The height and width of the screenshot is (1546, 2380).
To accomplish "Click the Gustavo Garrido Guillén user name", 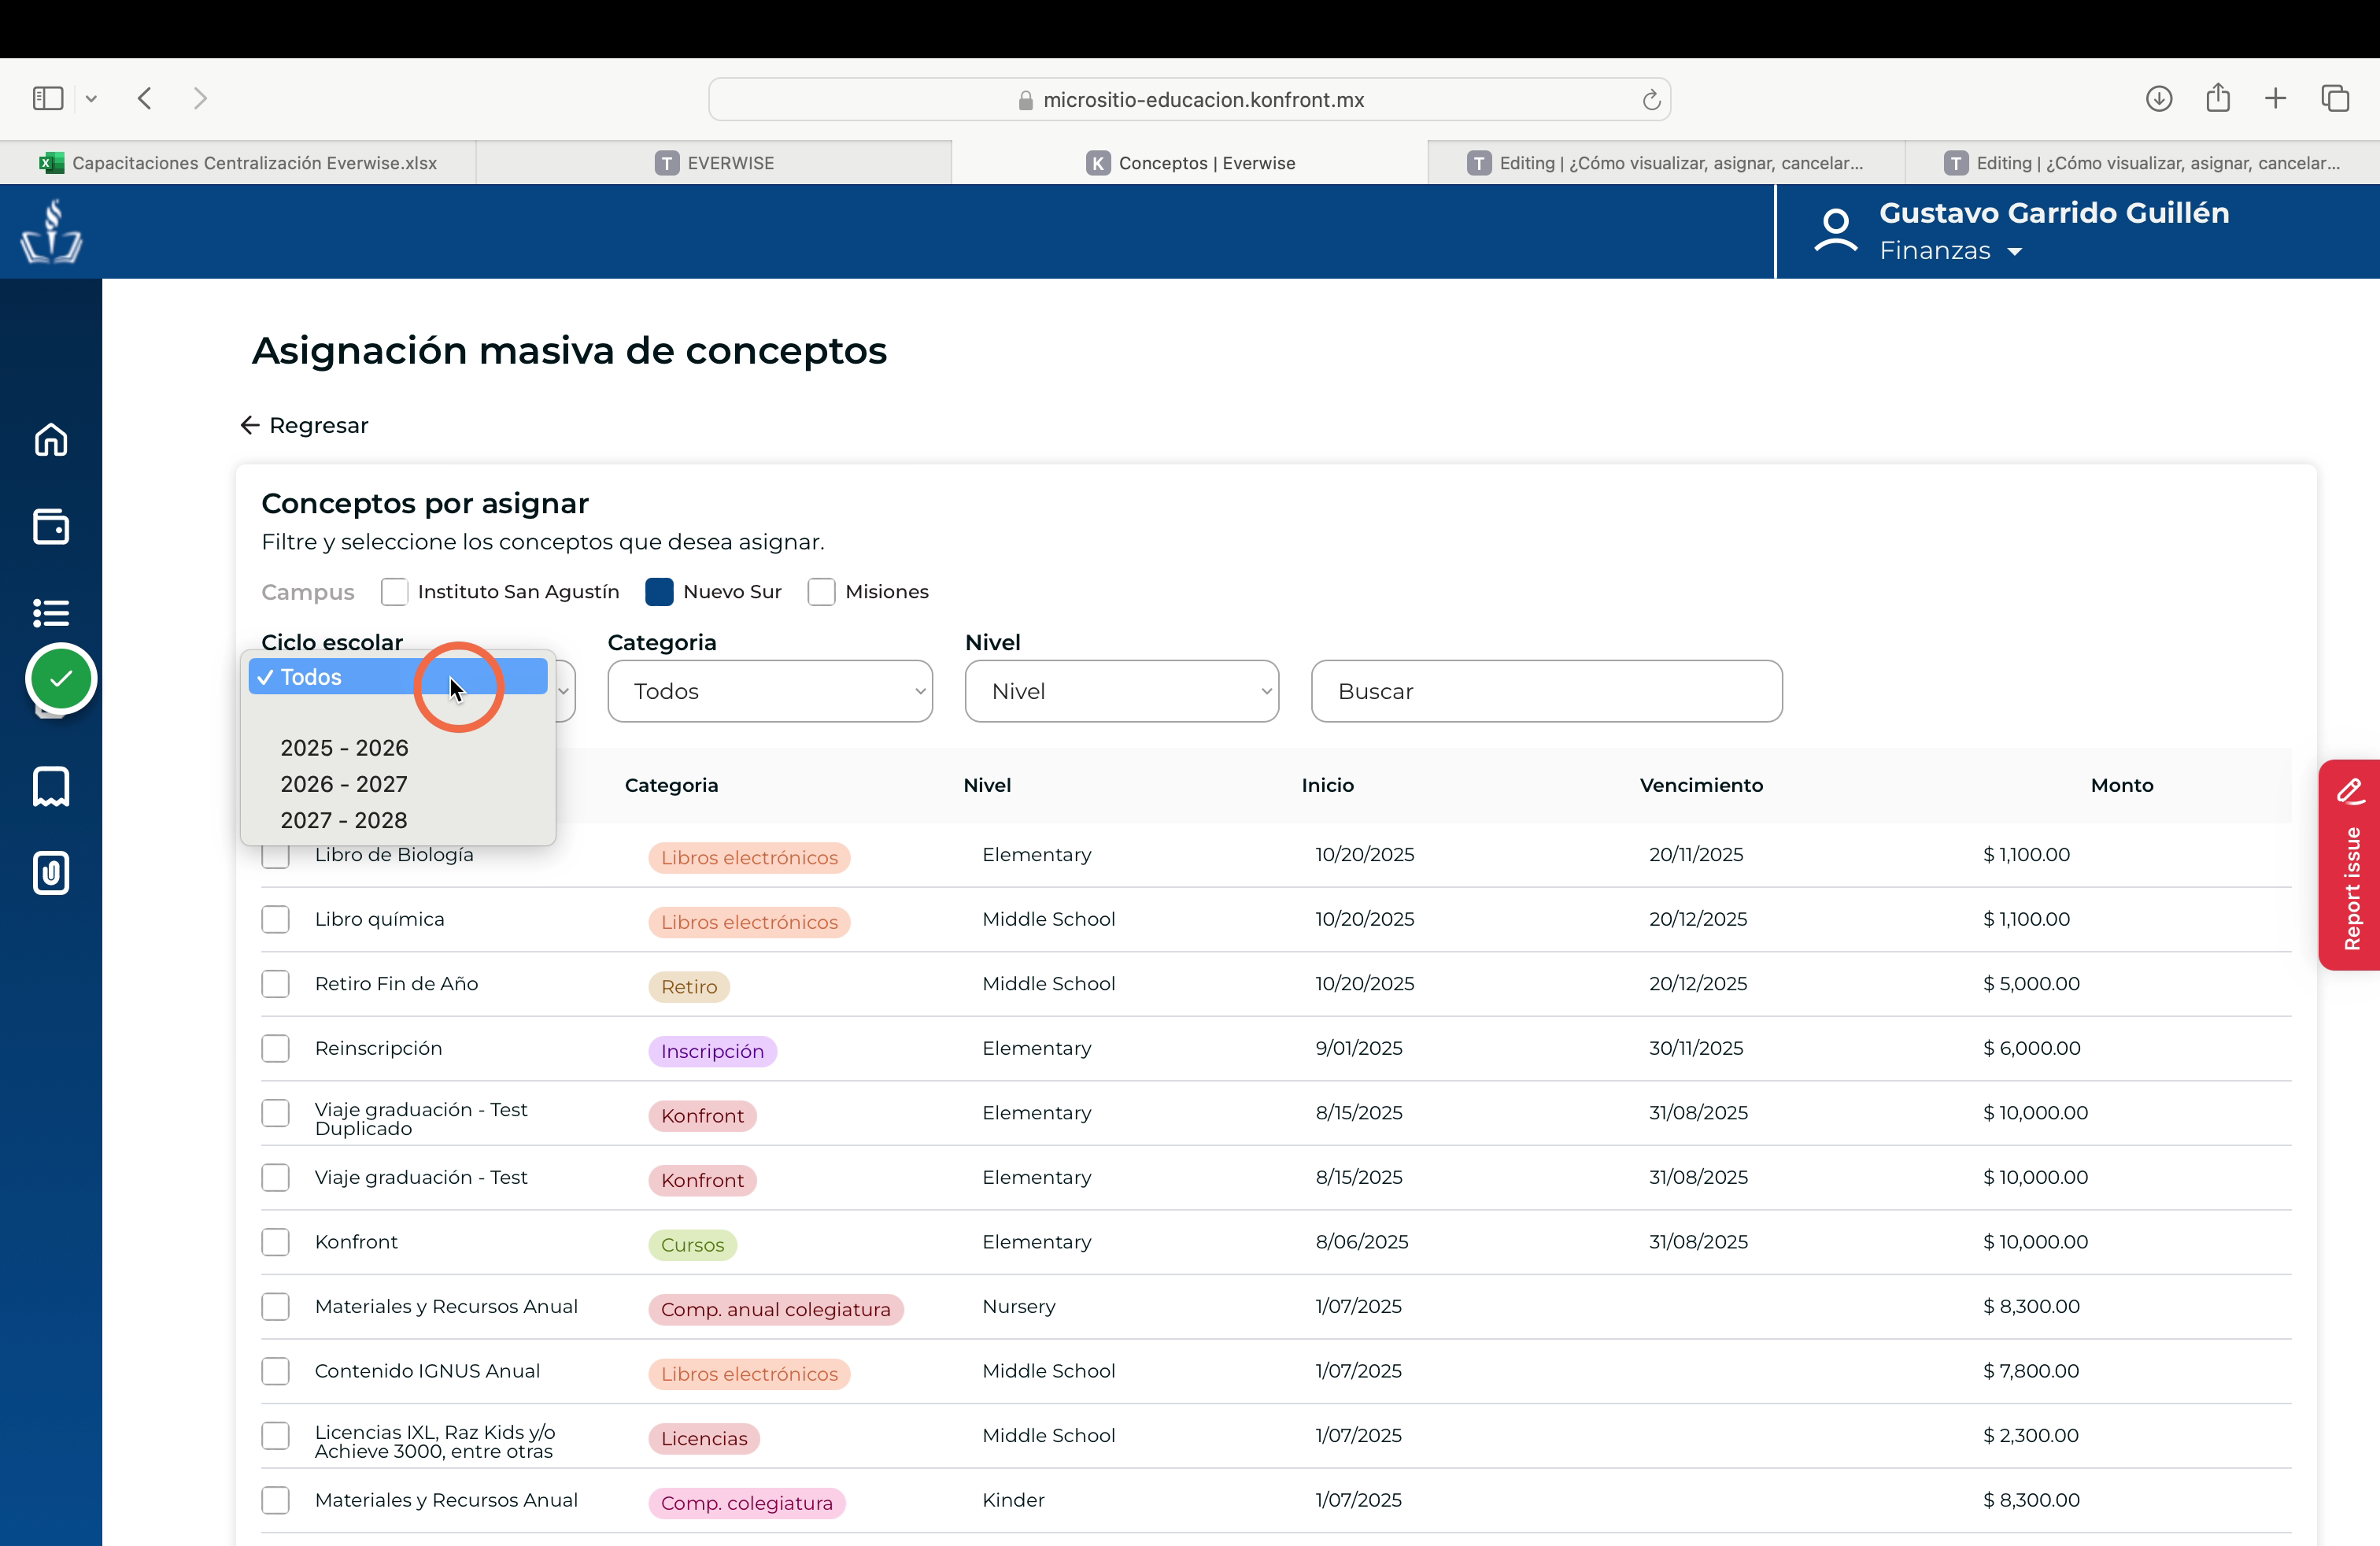I will (x=2054, y=213).
